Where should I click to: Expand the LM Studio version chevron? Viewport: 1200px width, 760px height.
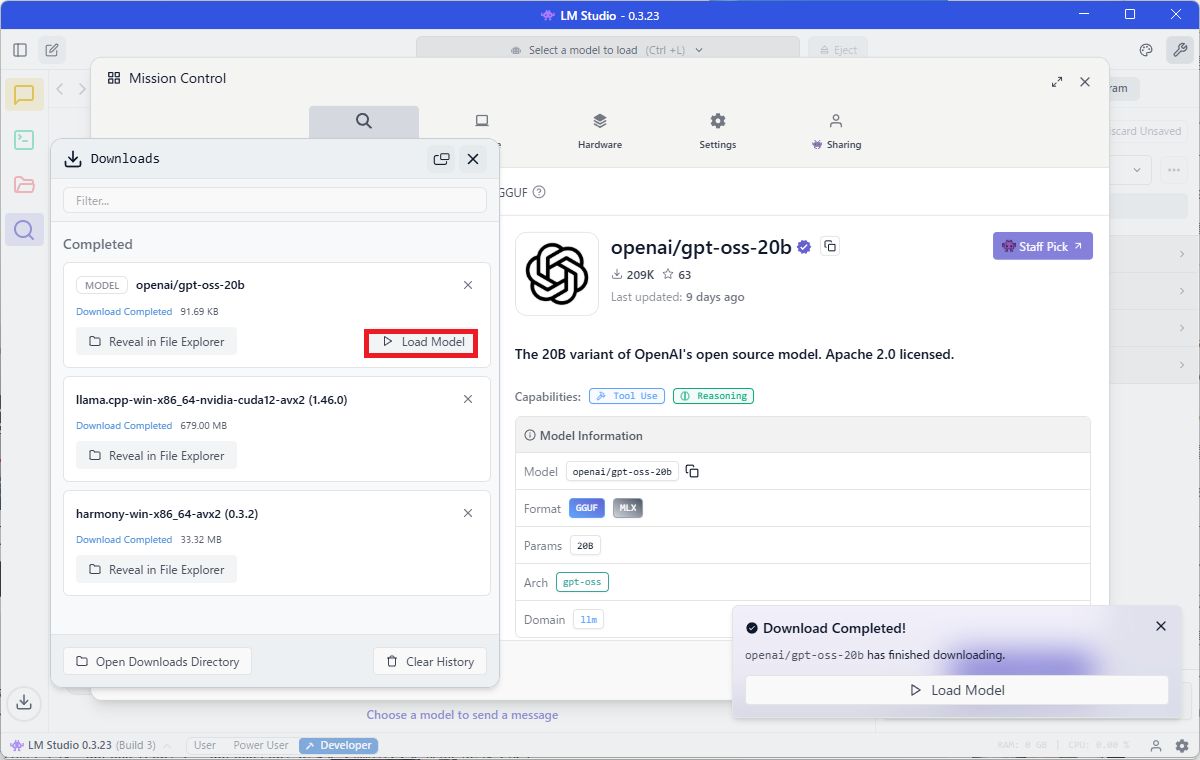point(167,745)
